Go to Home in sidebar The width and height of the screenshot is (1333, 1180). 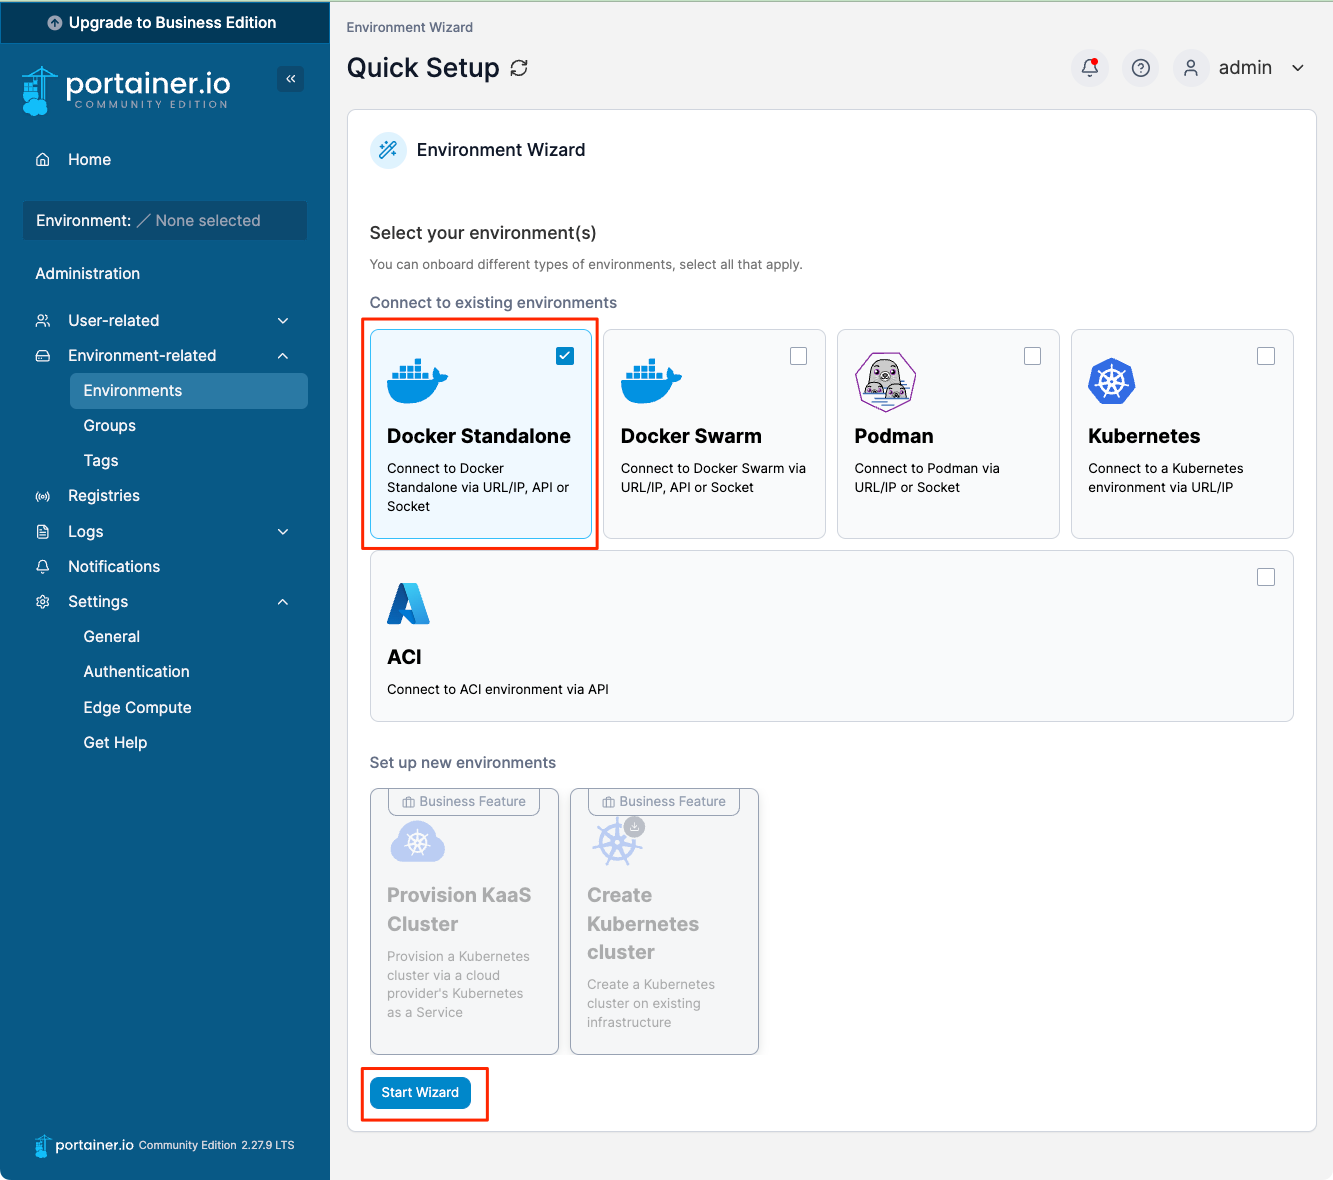pyautogui.click(x=90, y=160)
